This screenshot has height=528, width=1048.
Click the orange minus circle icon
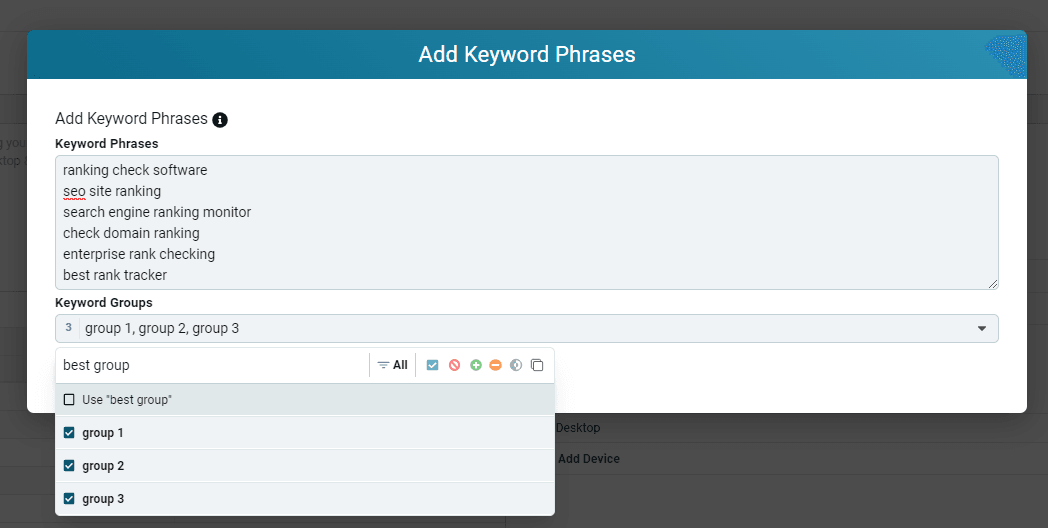(495, 365)
